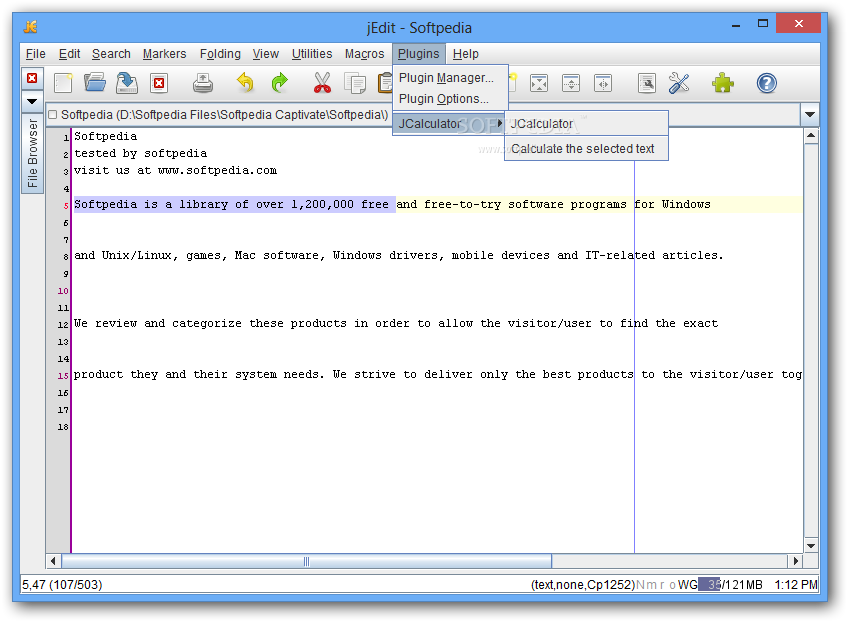
Task: Close the open Plugins menu
Action: click(x=419, y=54)
